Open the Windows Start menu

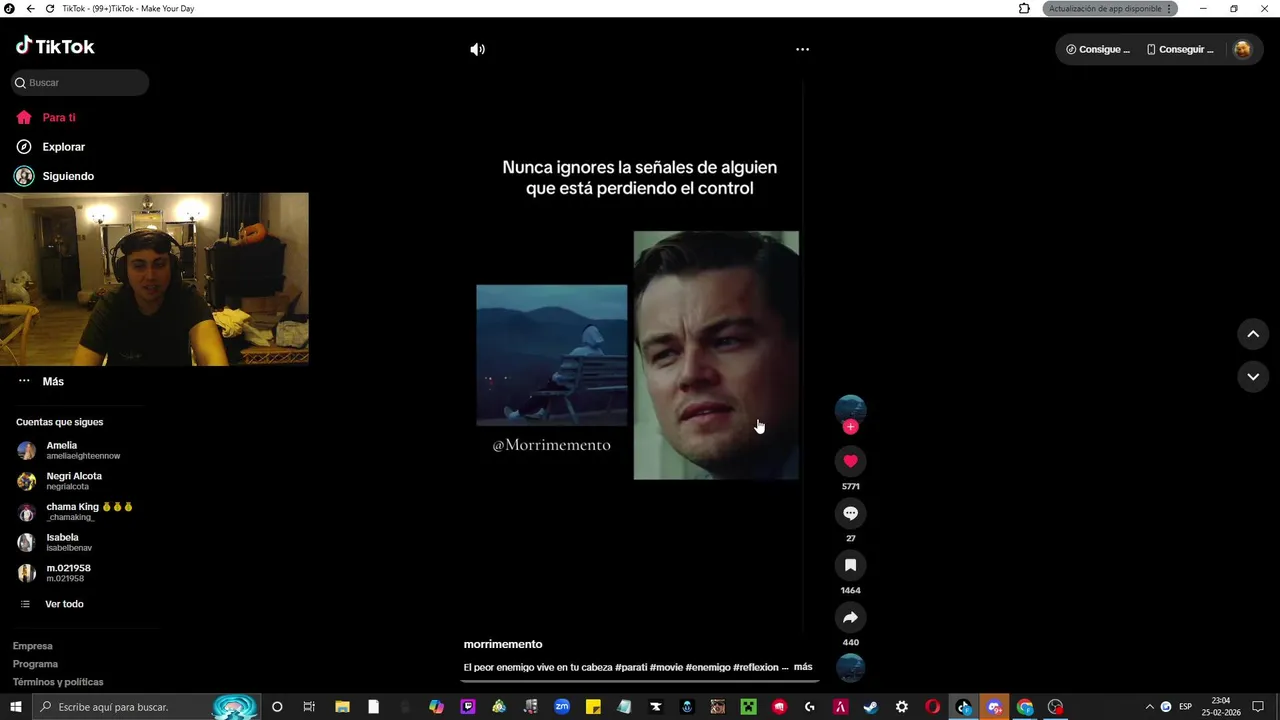(16, 707)
